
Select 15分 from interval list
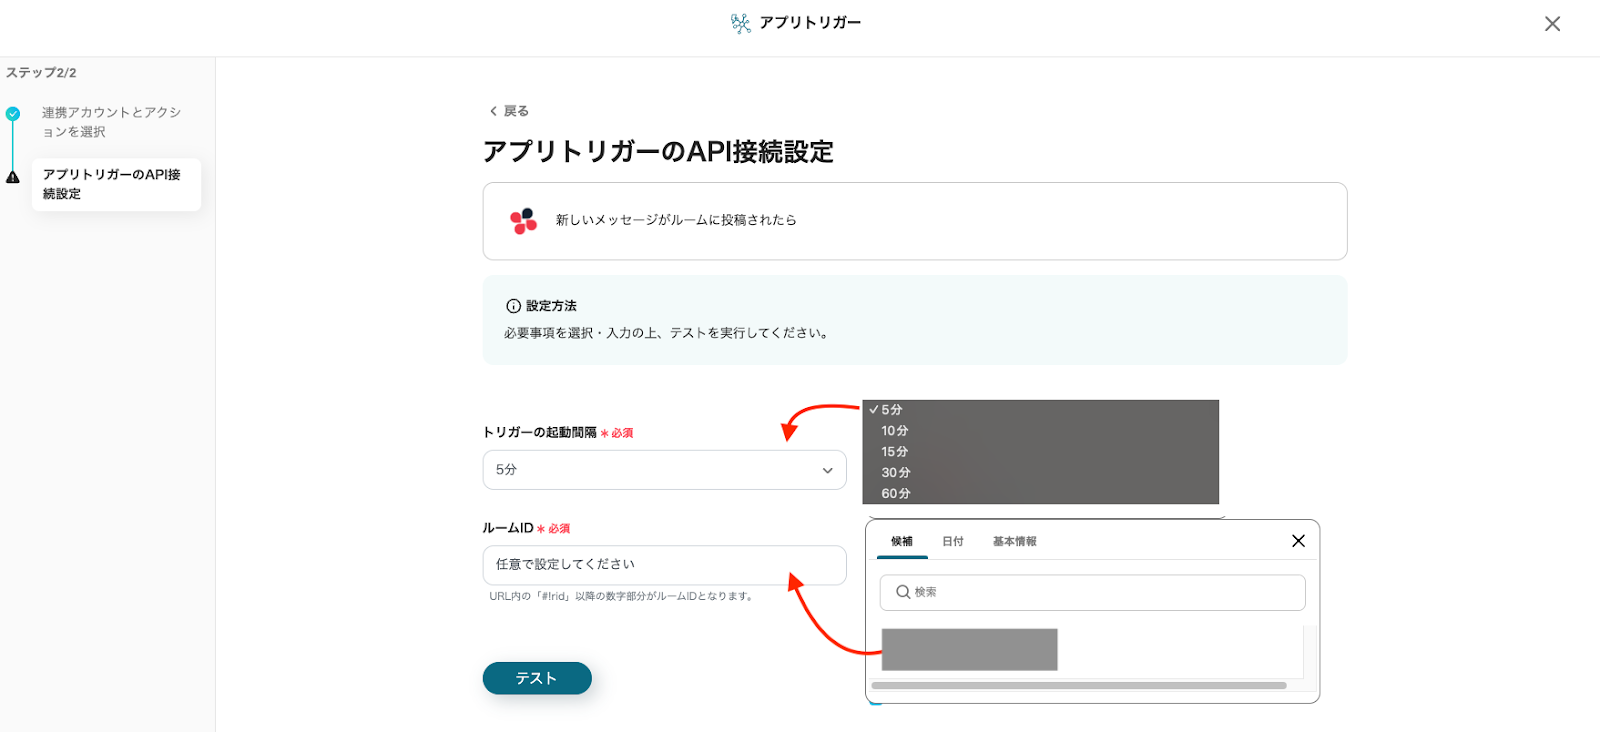point(894,452)
